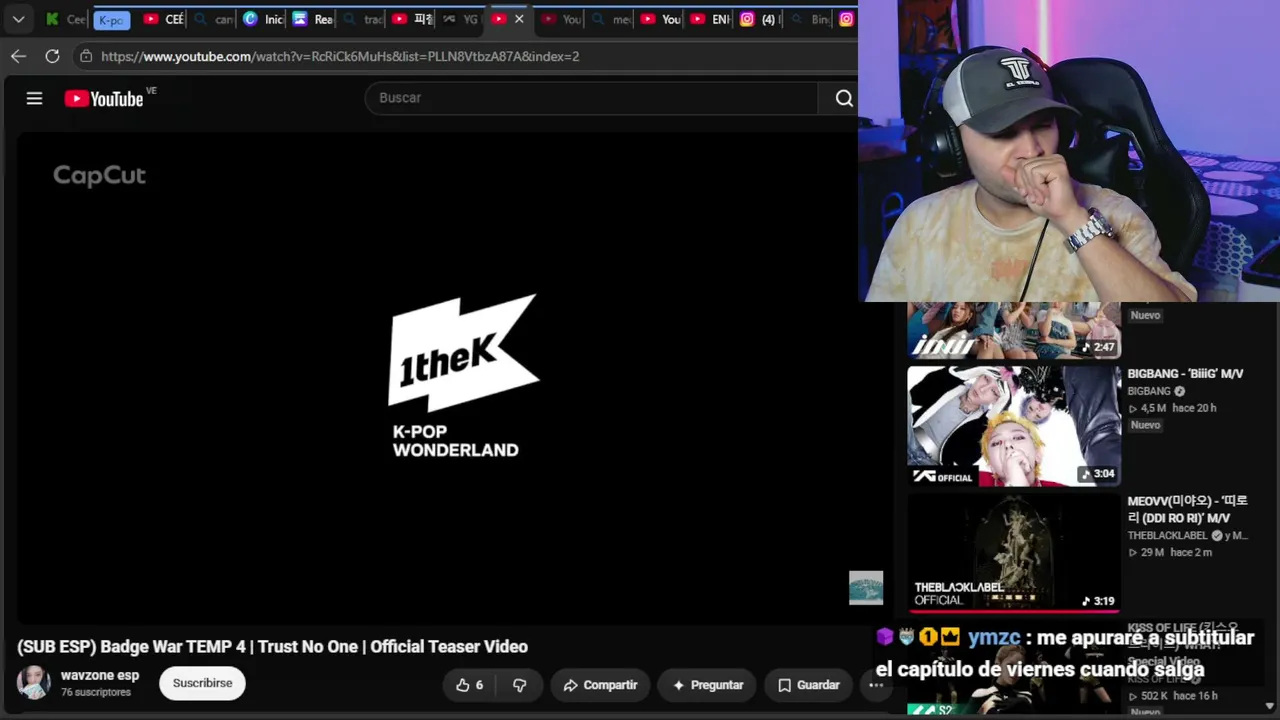Open THEBLACKLABEL channel name link

pyautogui.click(x=1168, y=536)
